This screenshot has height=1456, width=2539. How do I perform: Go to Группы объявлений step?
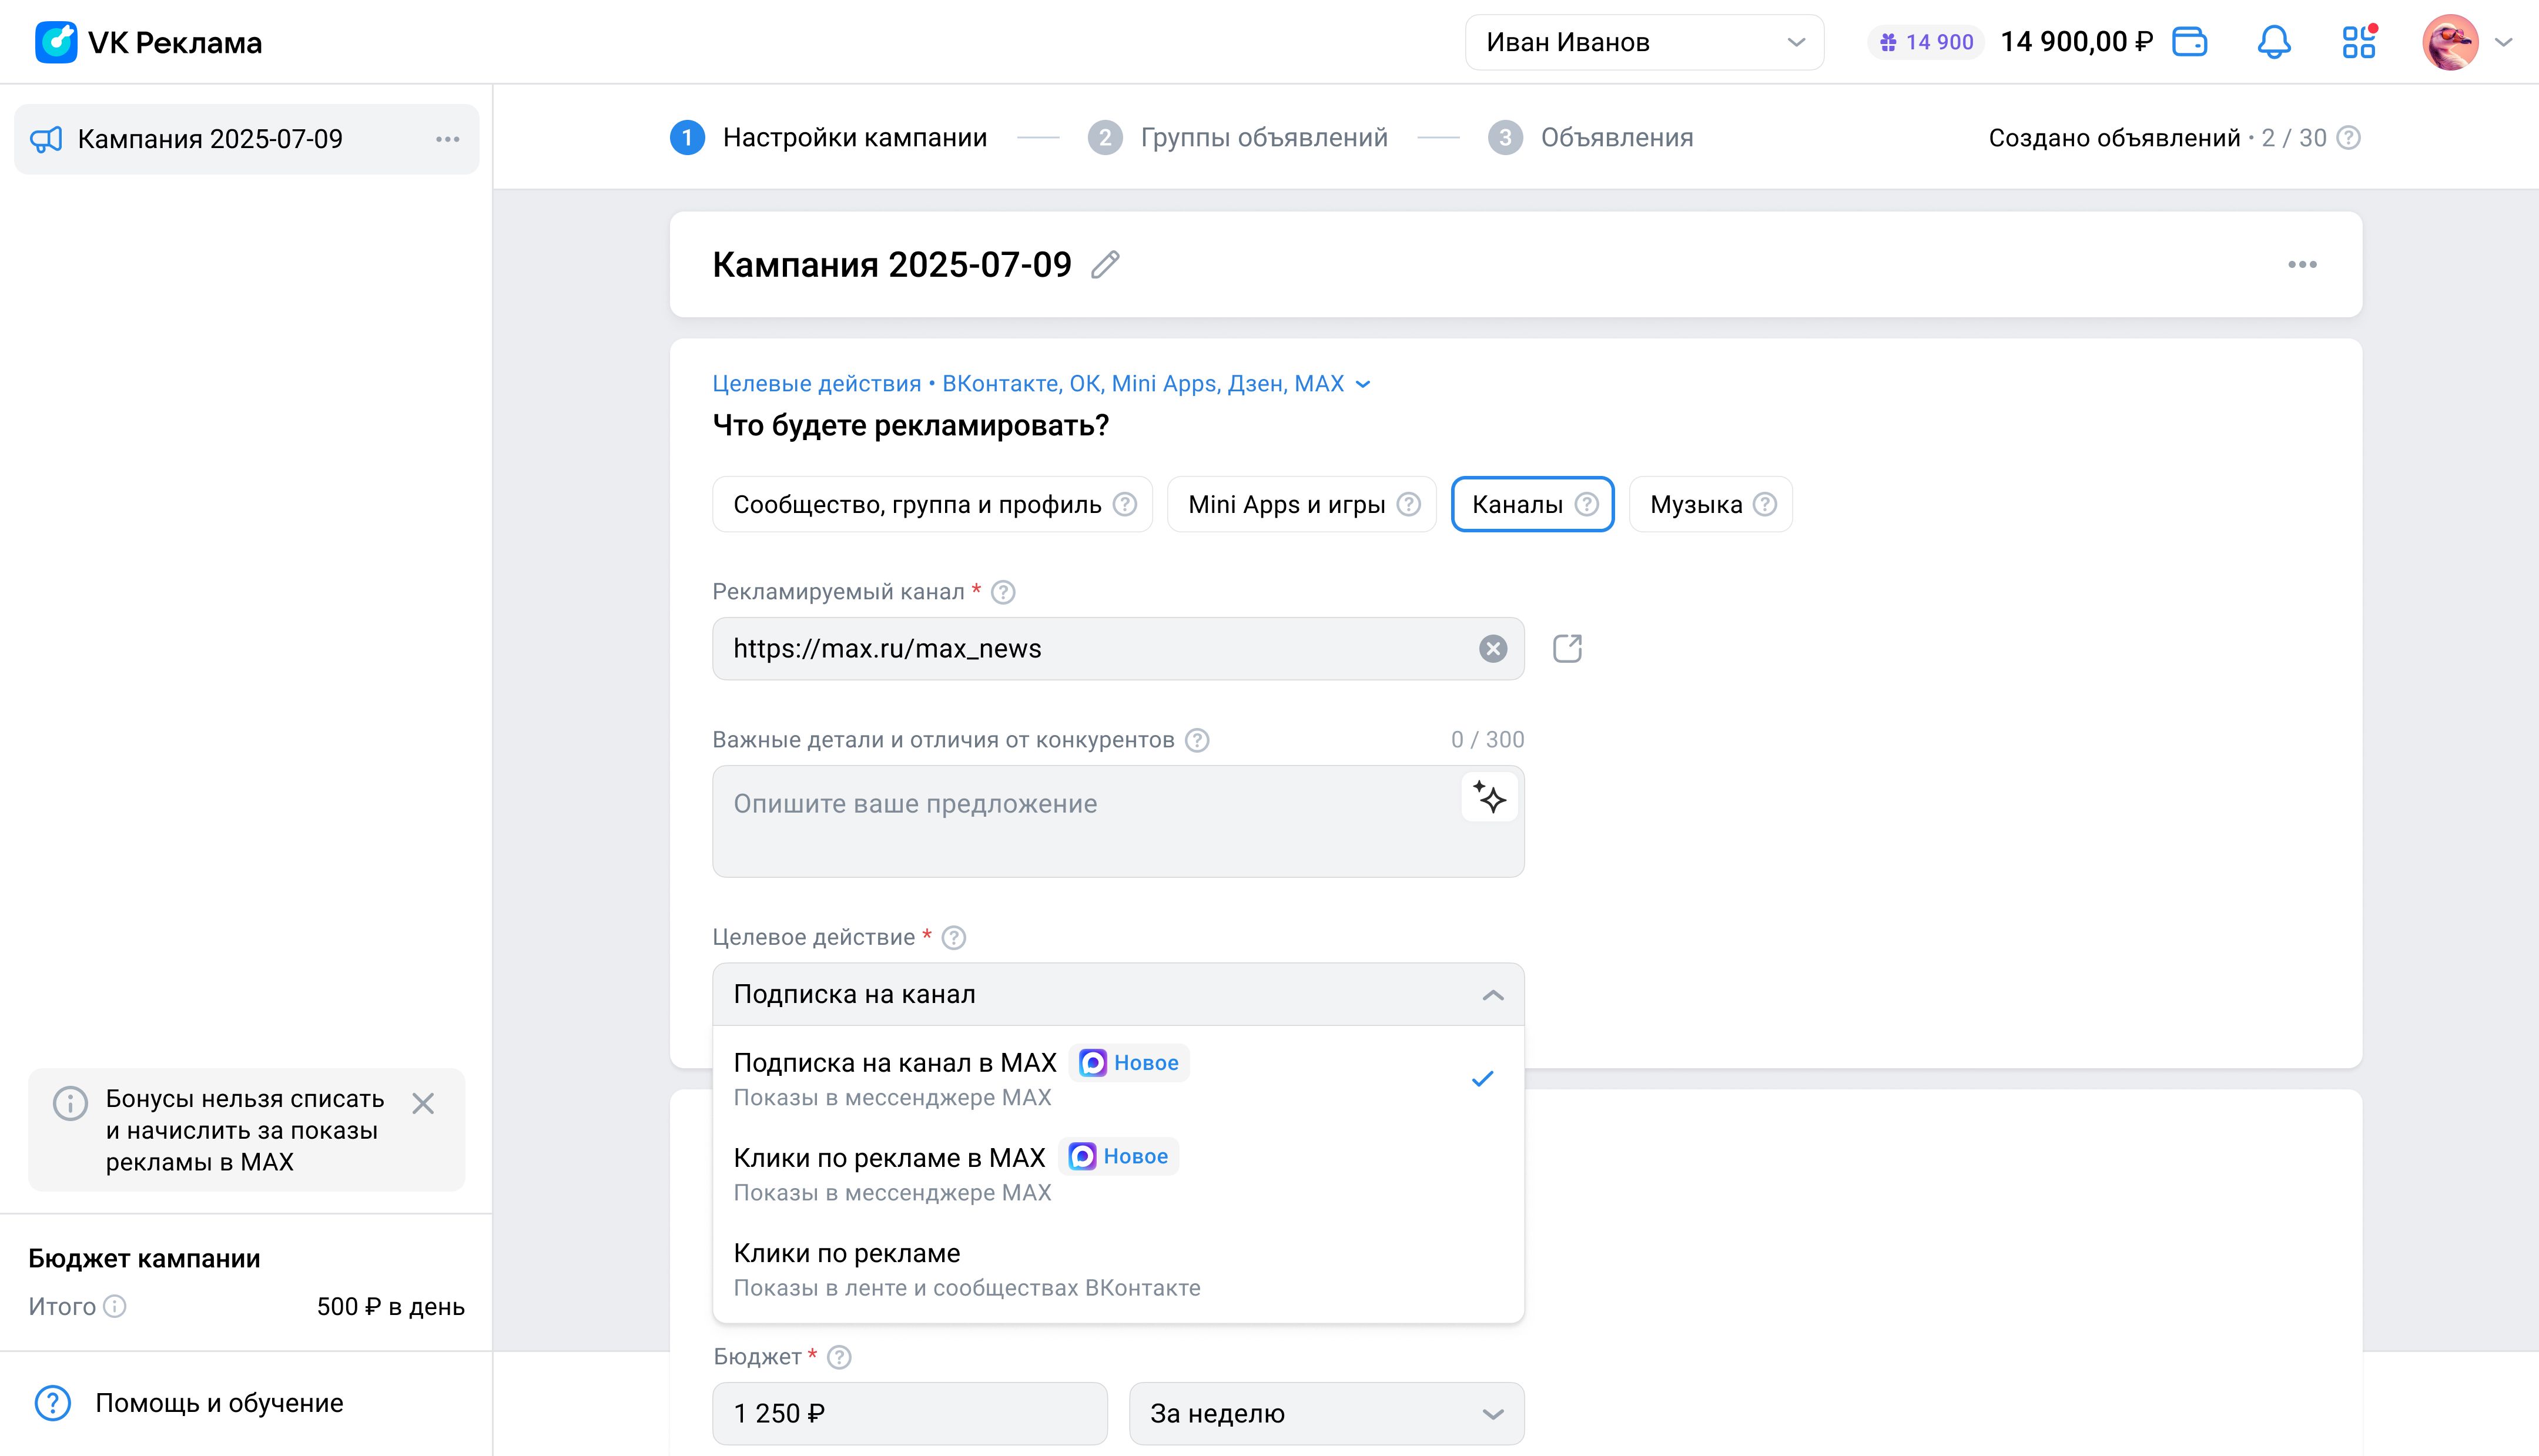[x=1238, y=138]
